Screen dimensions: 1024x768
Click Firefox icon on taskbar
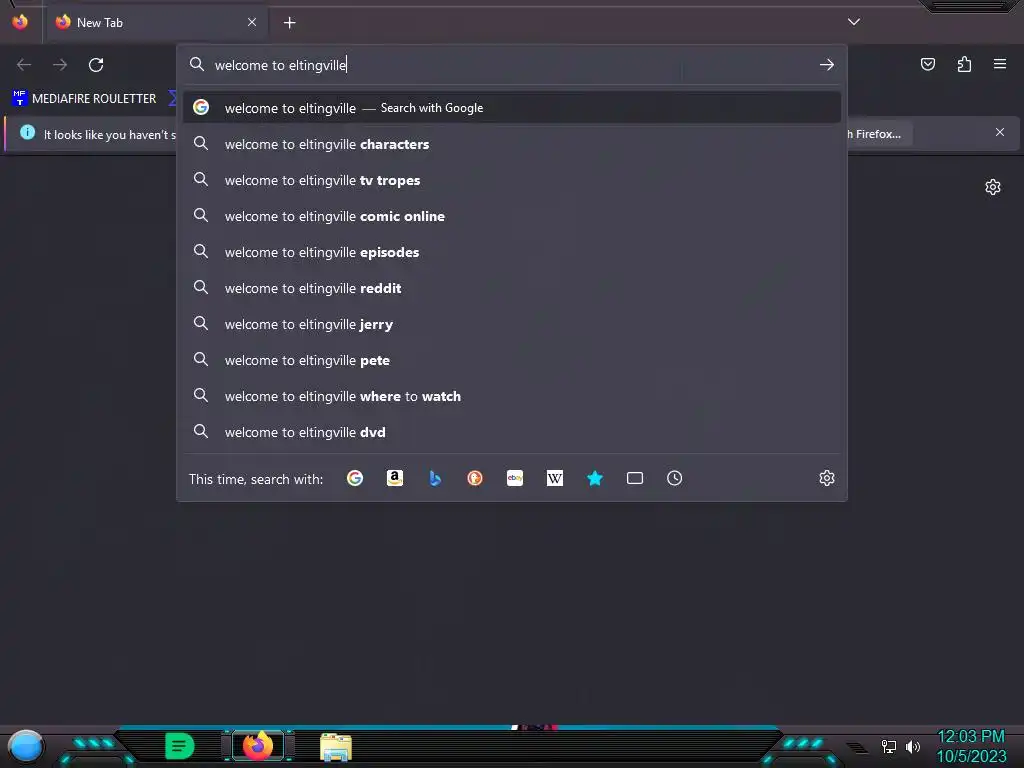tap(257, 745)
